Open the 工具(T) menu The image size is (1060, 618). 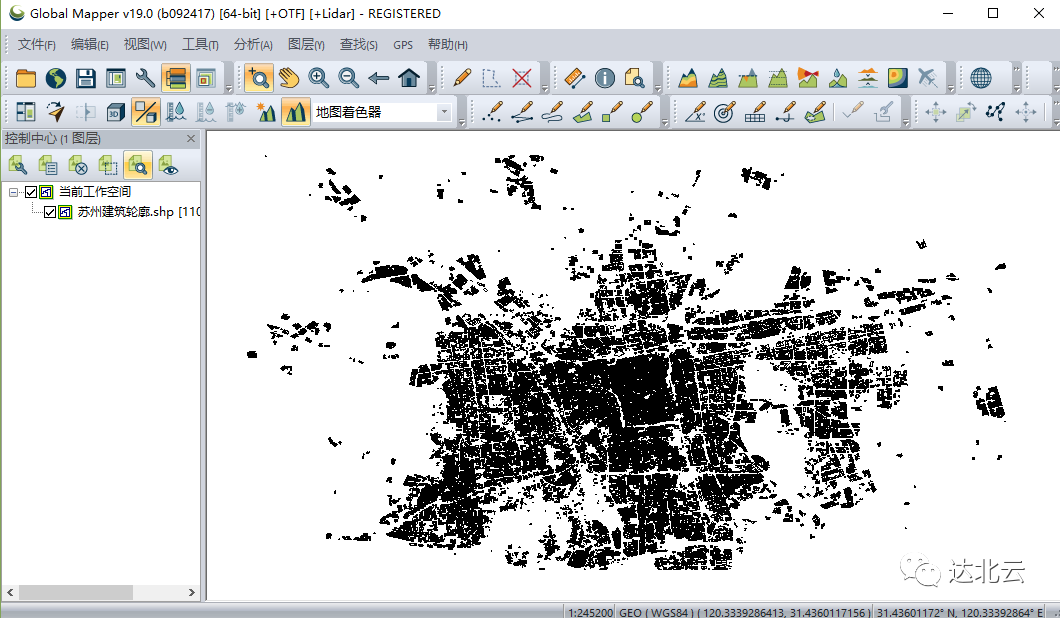click(x=200, y=45)
